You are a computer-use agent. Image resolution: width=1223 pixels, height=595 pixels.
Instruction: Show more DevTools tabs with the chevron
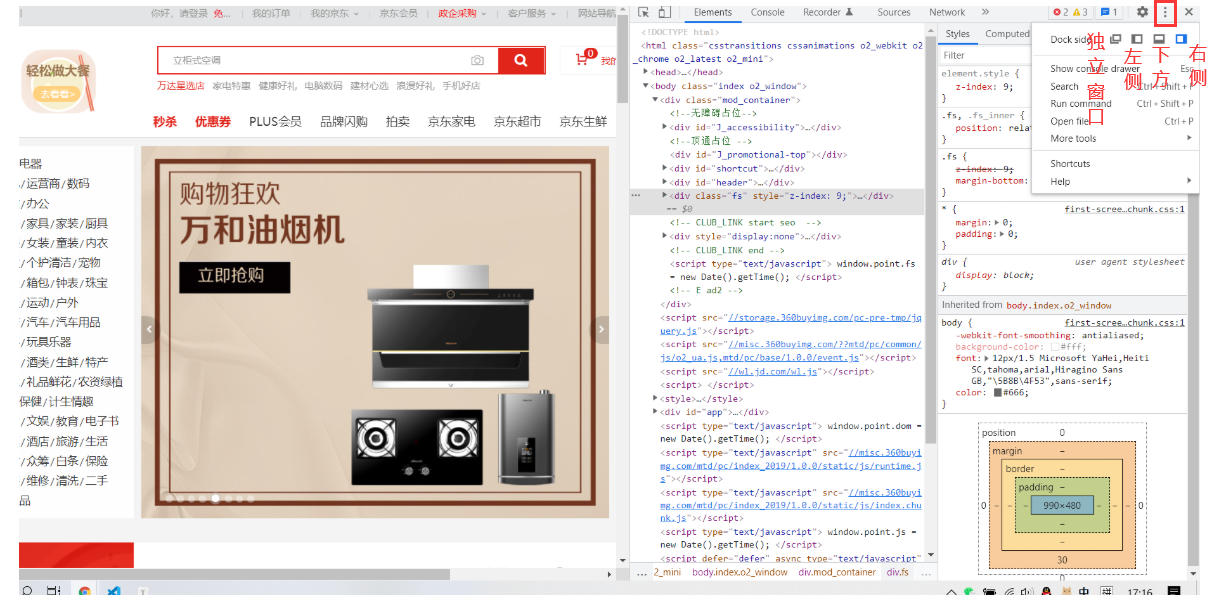click(x=985, y=12)
